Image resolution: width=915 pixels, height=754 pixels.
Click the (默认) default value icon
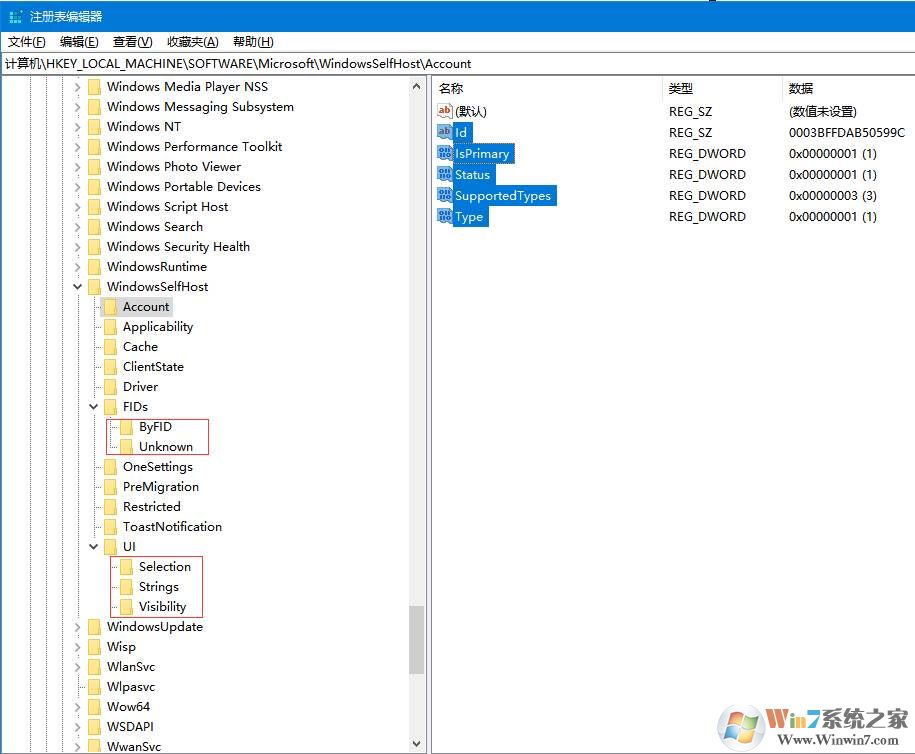[x=445, y=111]
